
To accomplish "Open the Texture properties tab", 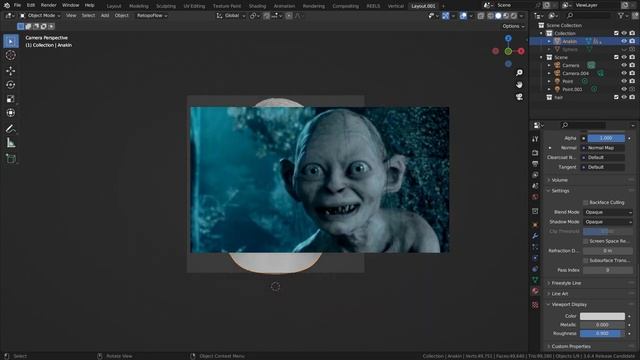I will [535, 305].
